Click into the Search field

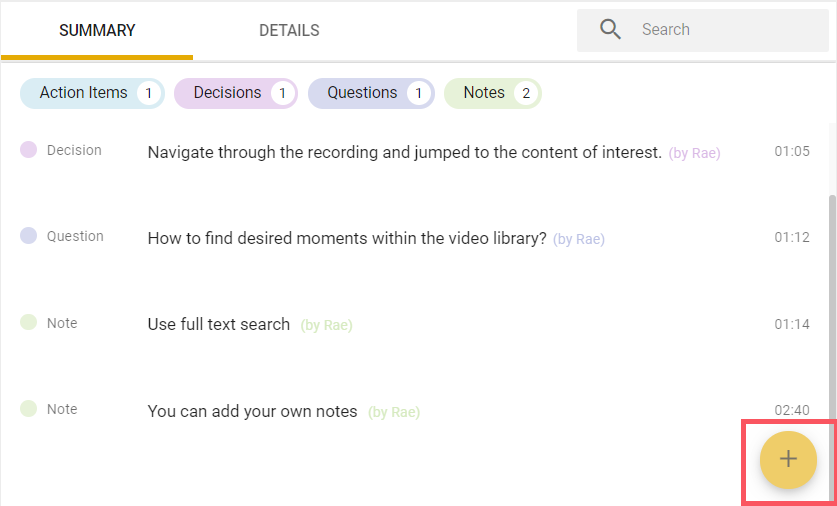tap(702, 30)
